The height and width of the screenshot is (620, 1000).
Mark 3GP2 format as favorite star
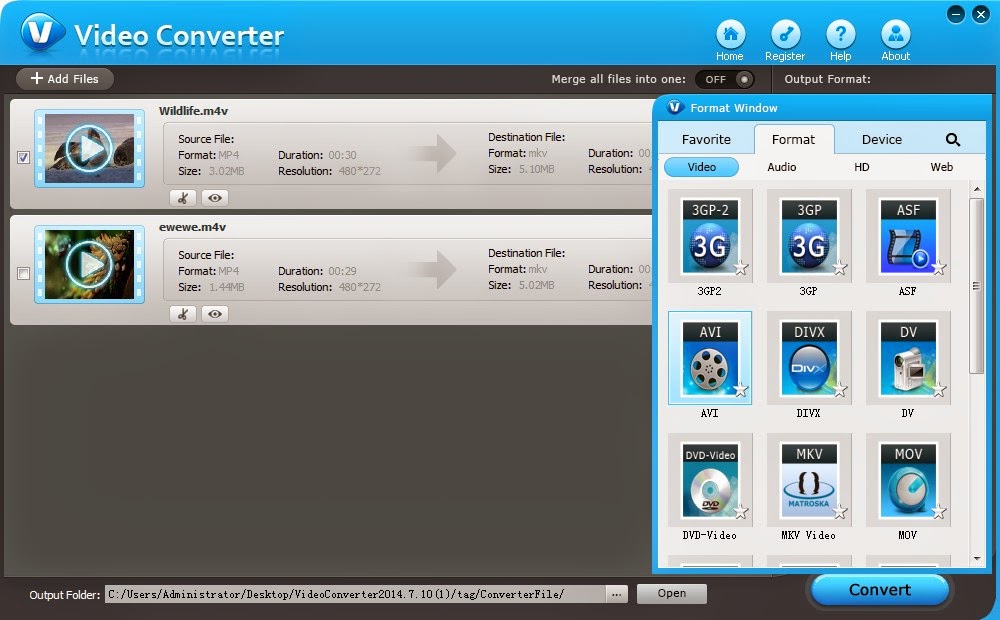coord(741,268)
